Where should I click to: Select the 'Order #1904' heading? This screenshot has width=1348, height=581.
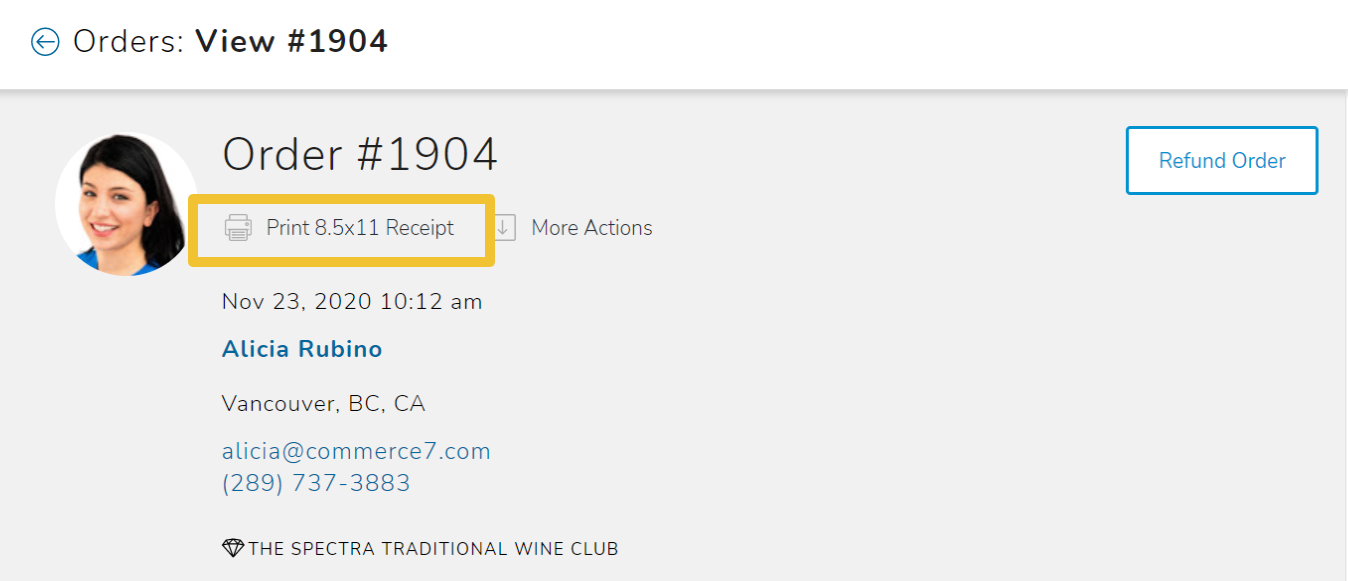tap(360, 155)
